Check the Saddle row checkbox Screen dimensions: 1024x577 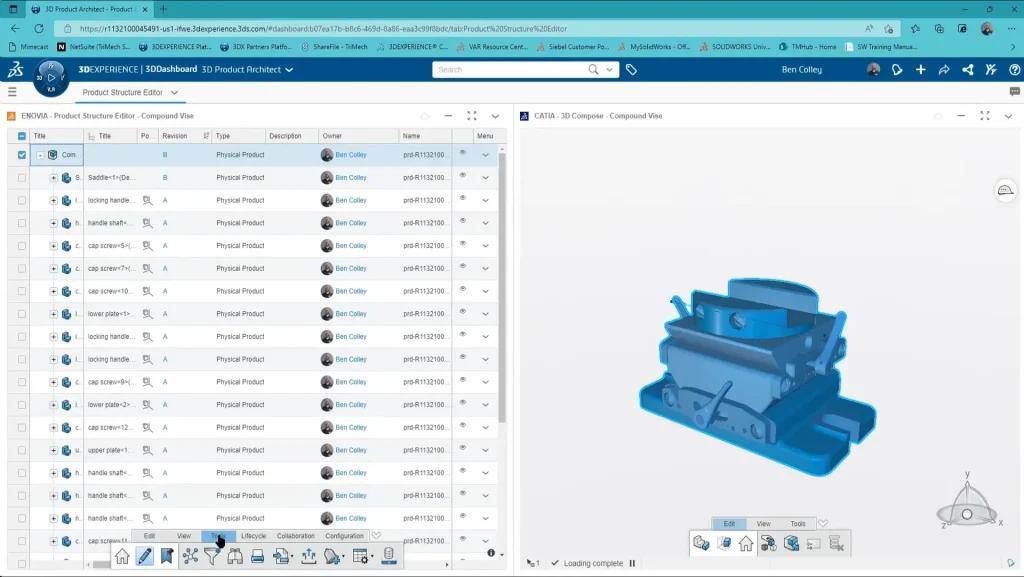coord(22,178)
